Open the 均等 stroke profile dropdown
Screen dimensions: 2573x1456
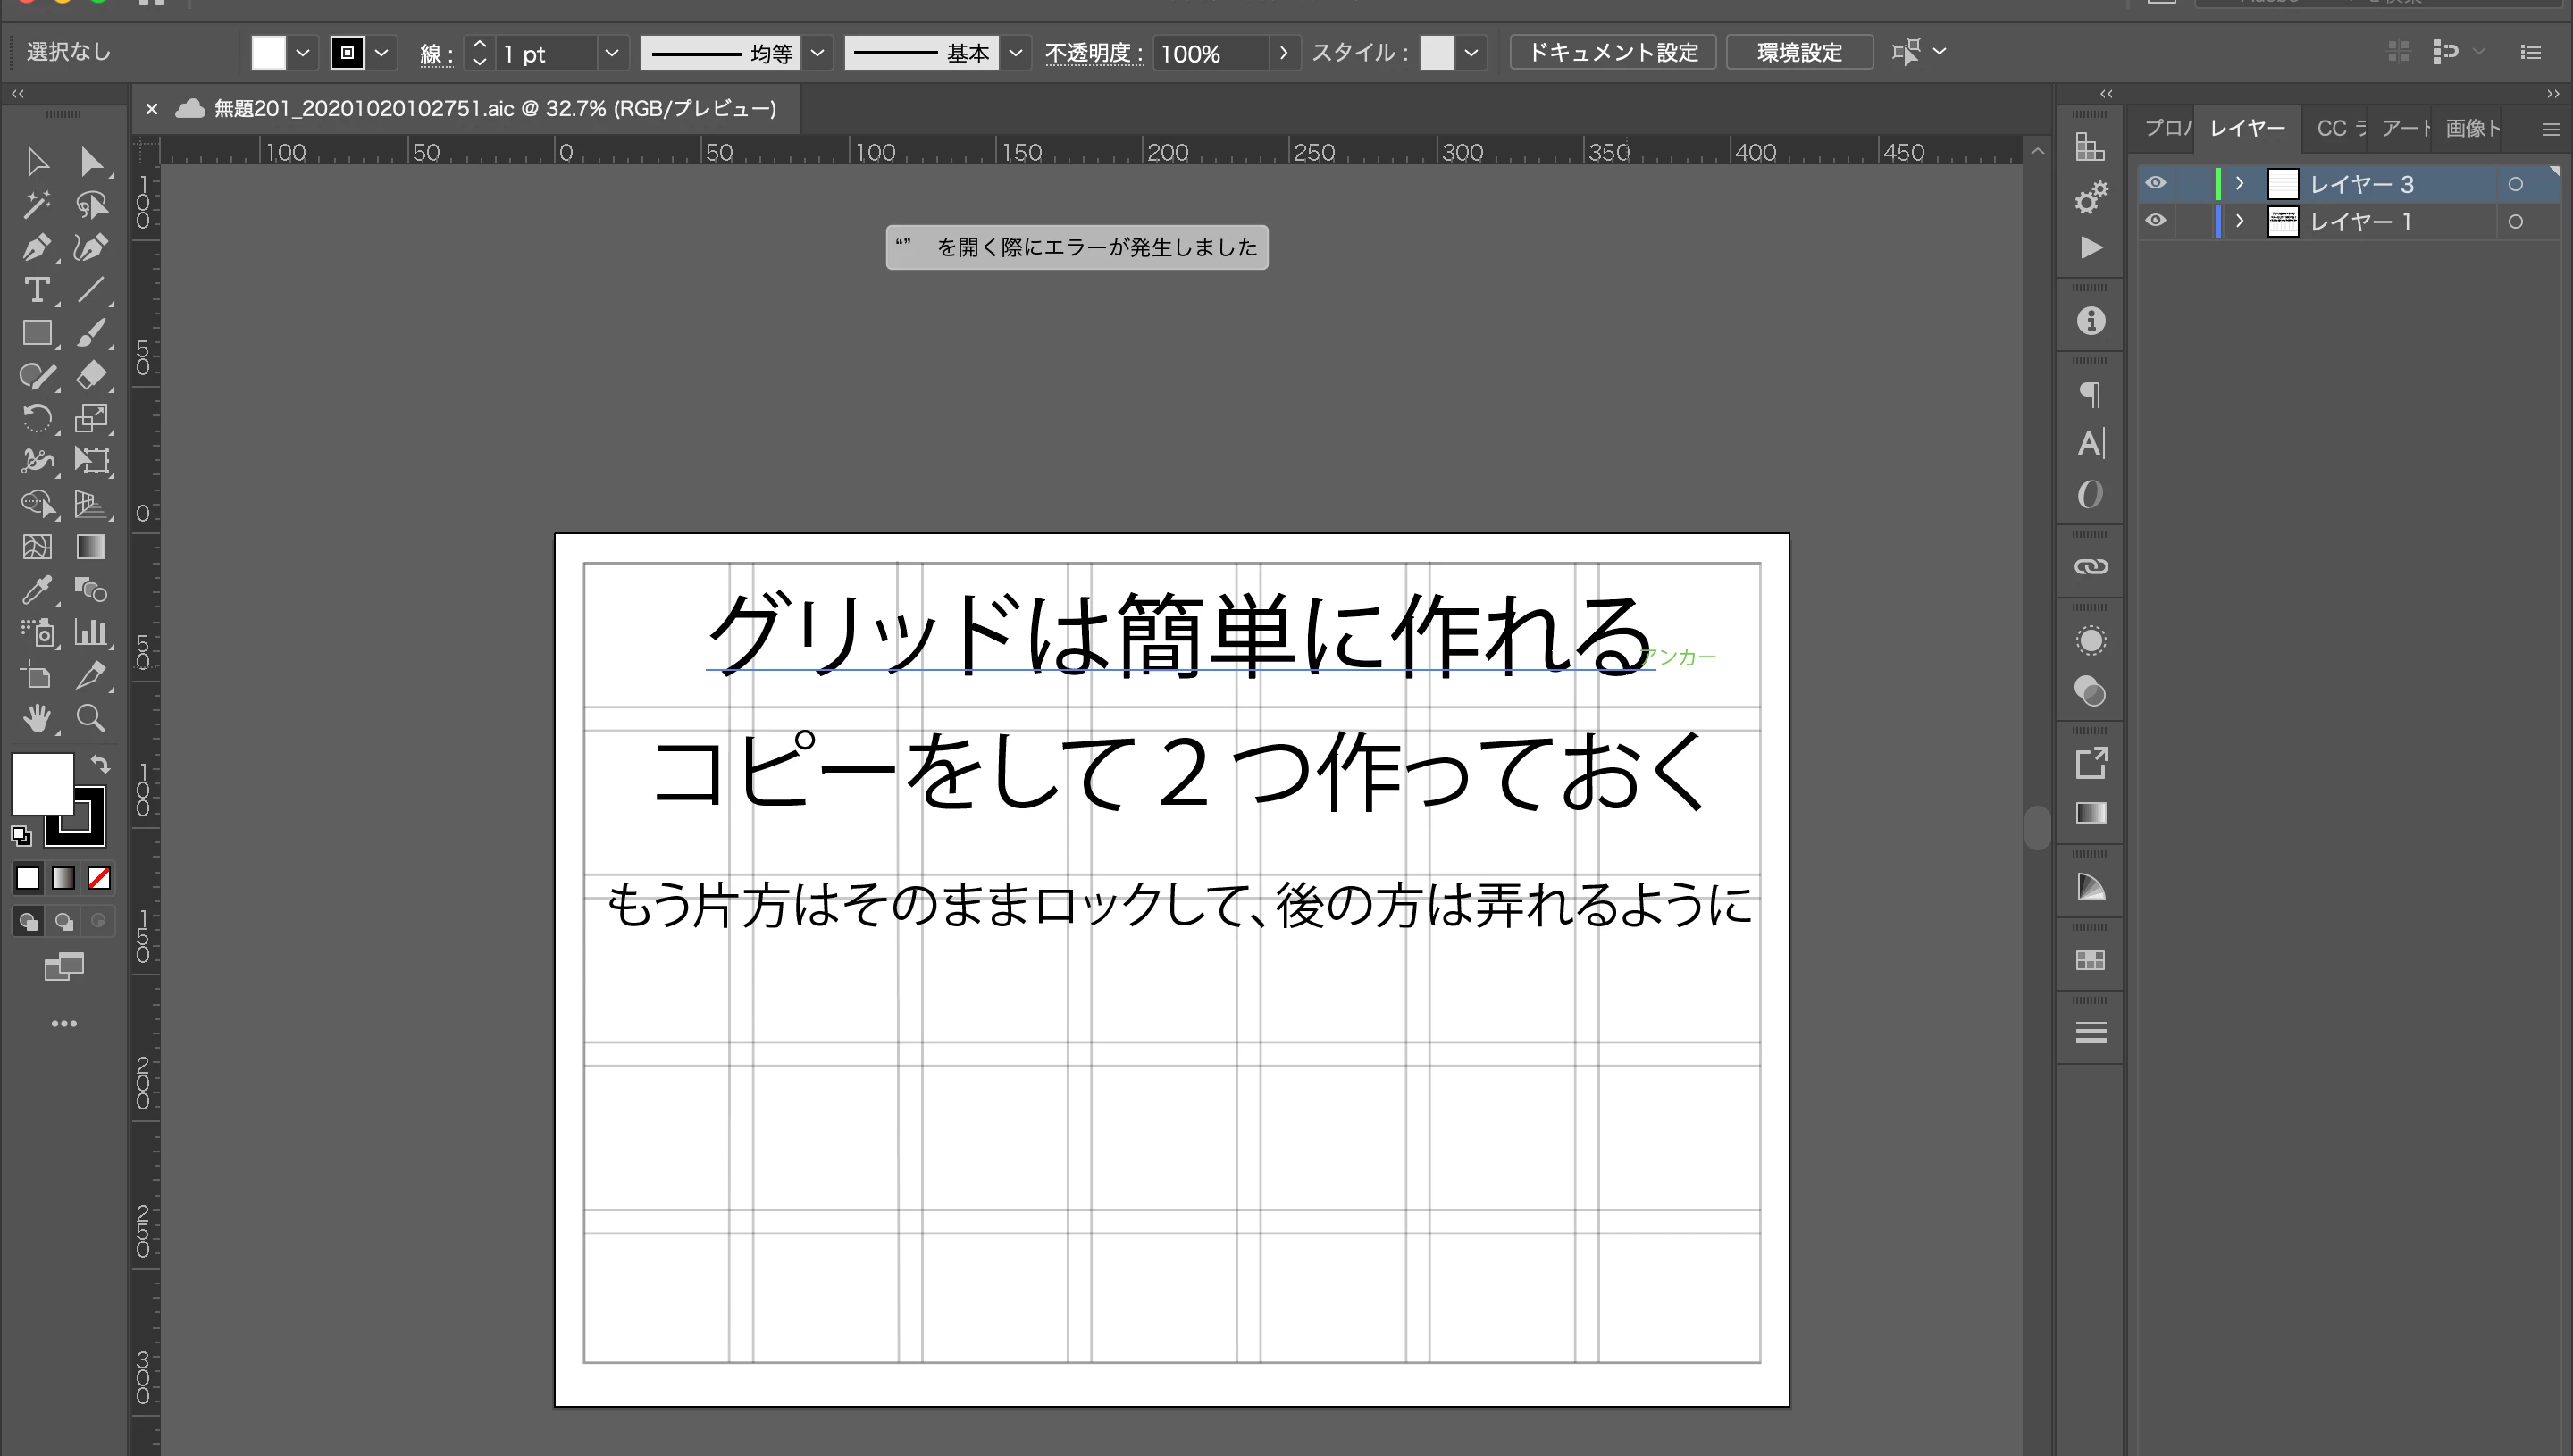[817, 53]
